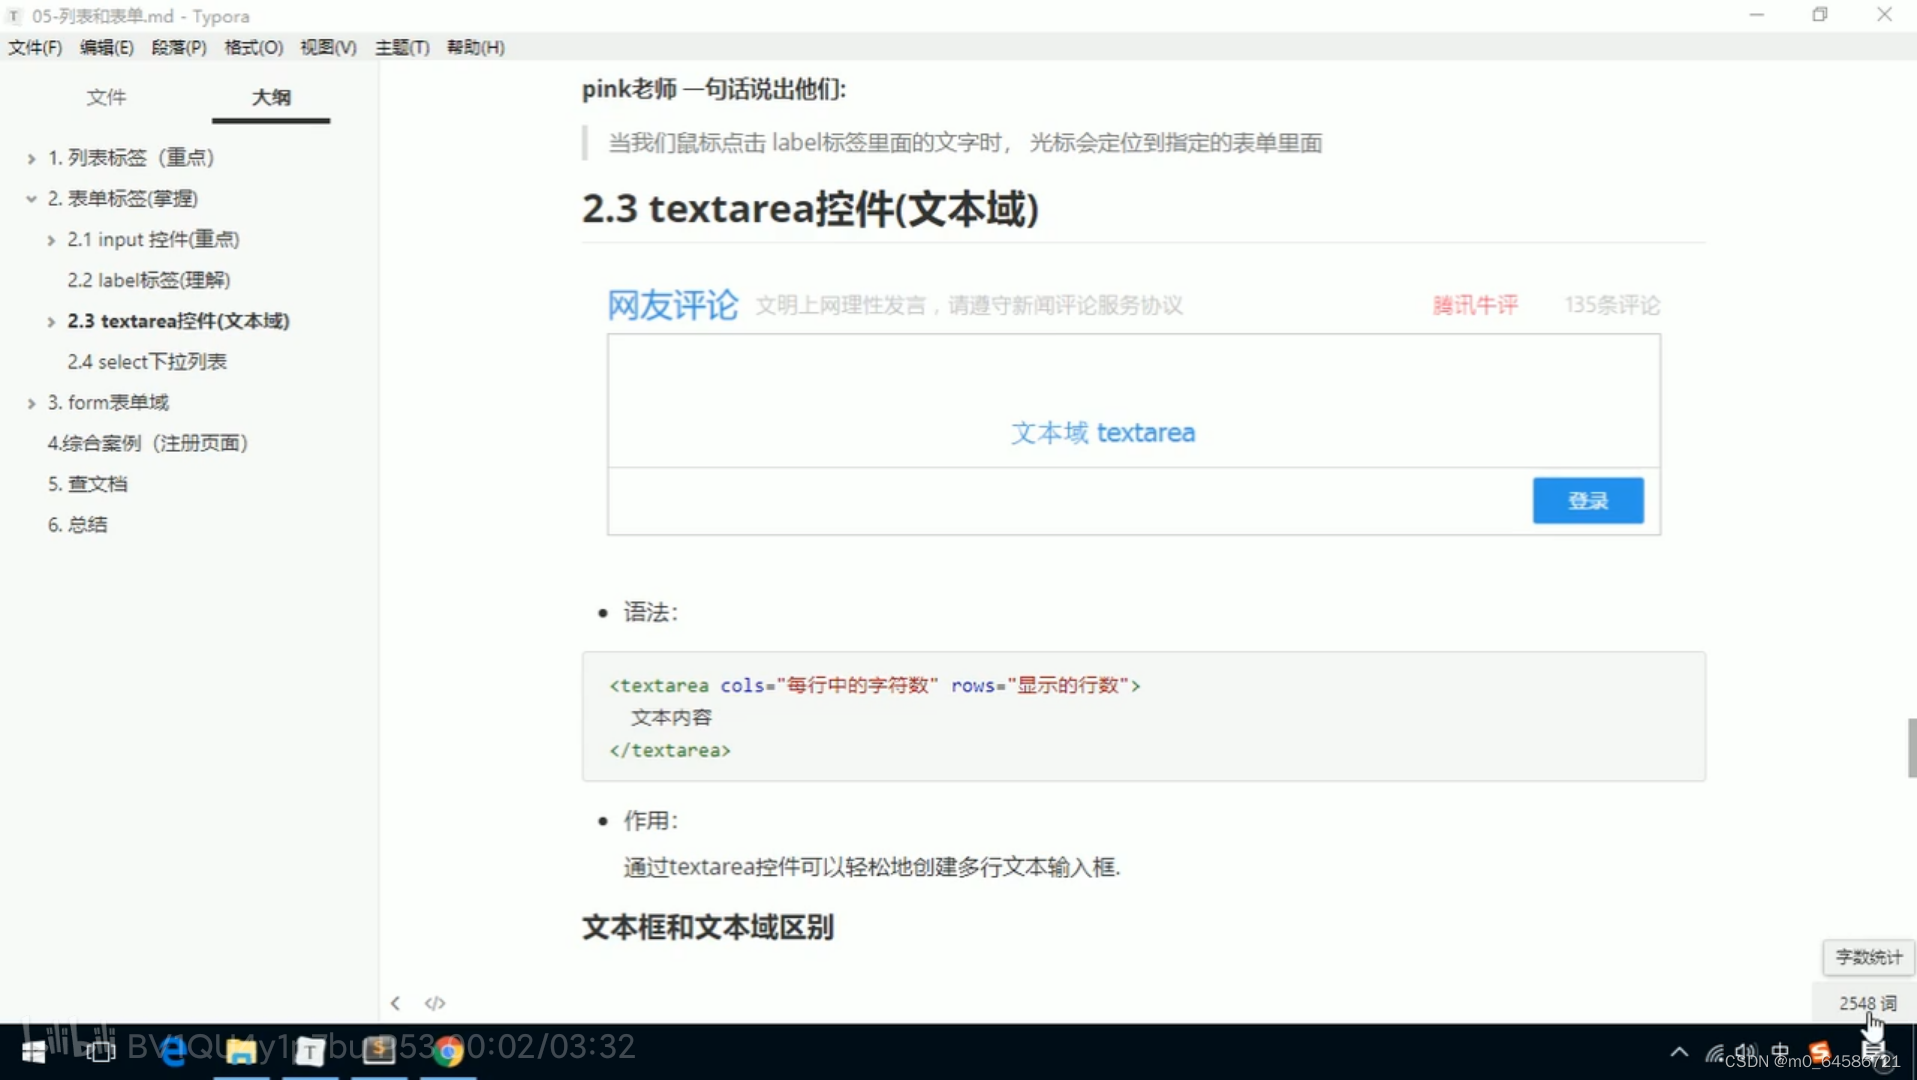This screenshot has height=1080, width=1917.
Task: Open the notification action center icon
Action: pos(1873,1052)
